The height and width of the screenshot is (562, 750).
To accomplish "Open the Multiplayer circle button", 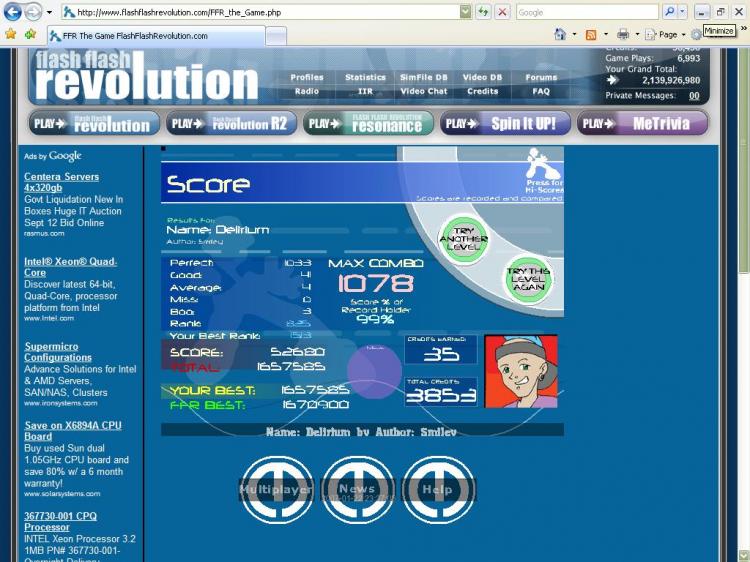I will [276, 490].
